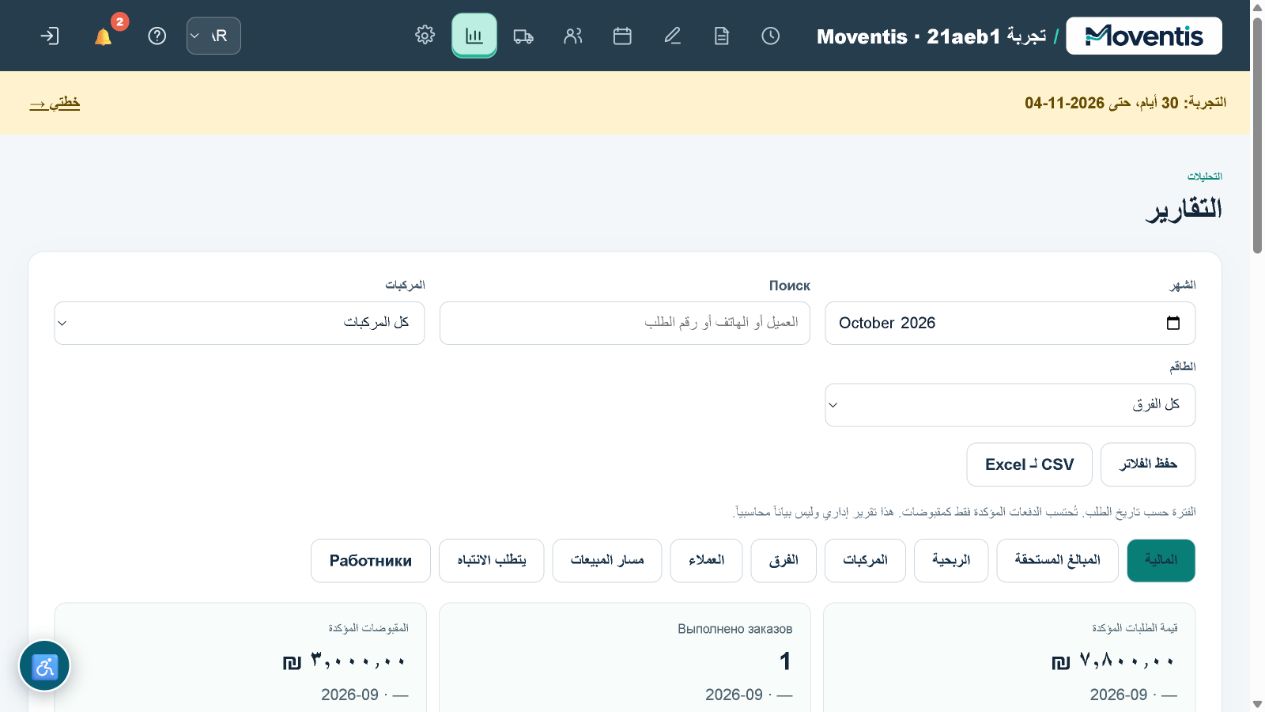1265x712 pixels.
Task: Open the vehicles truck icon
Action: tap(523, 36)
